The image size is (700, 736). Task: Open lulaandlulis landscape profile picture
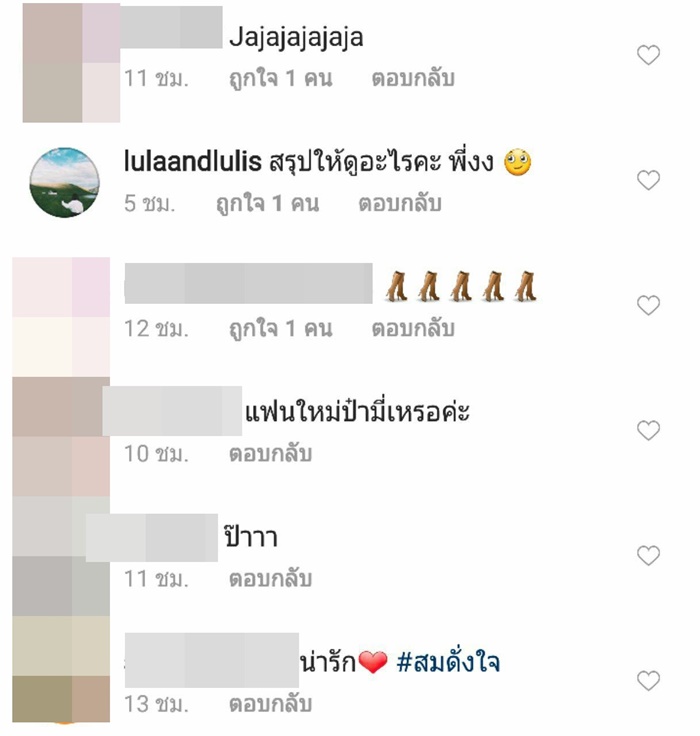(x=64, y=182)
